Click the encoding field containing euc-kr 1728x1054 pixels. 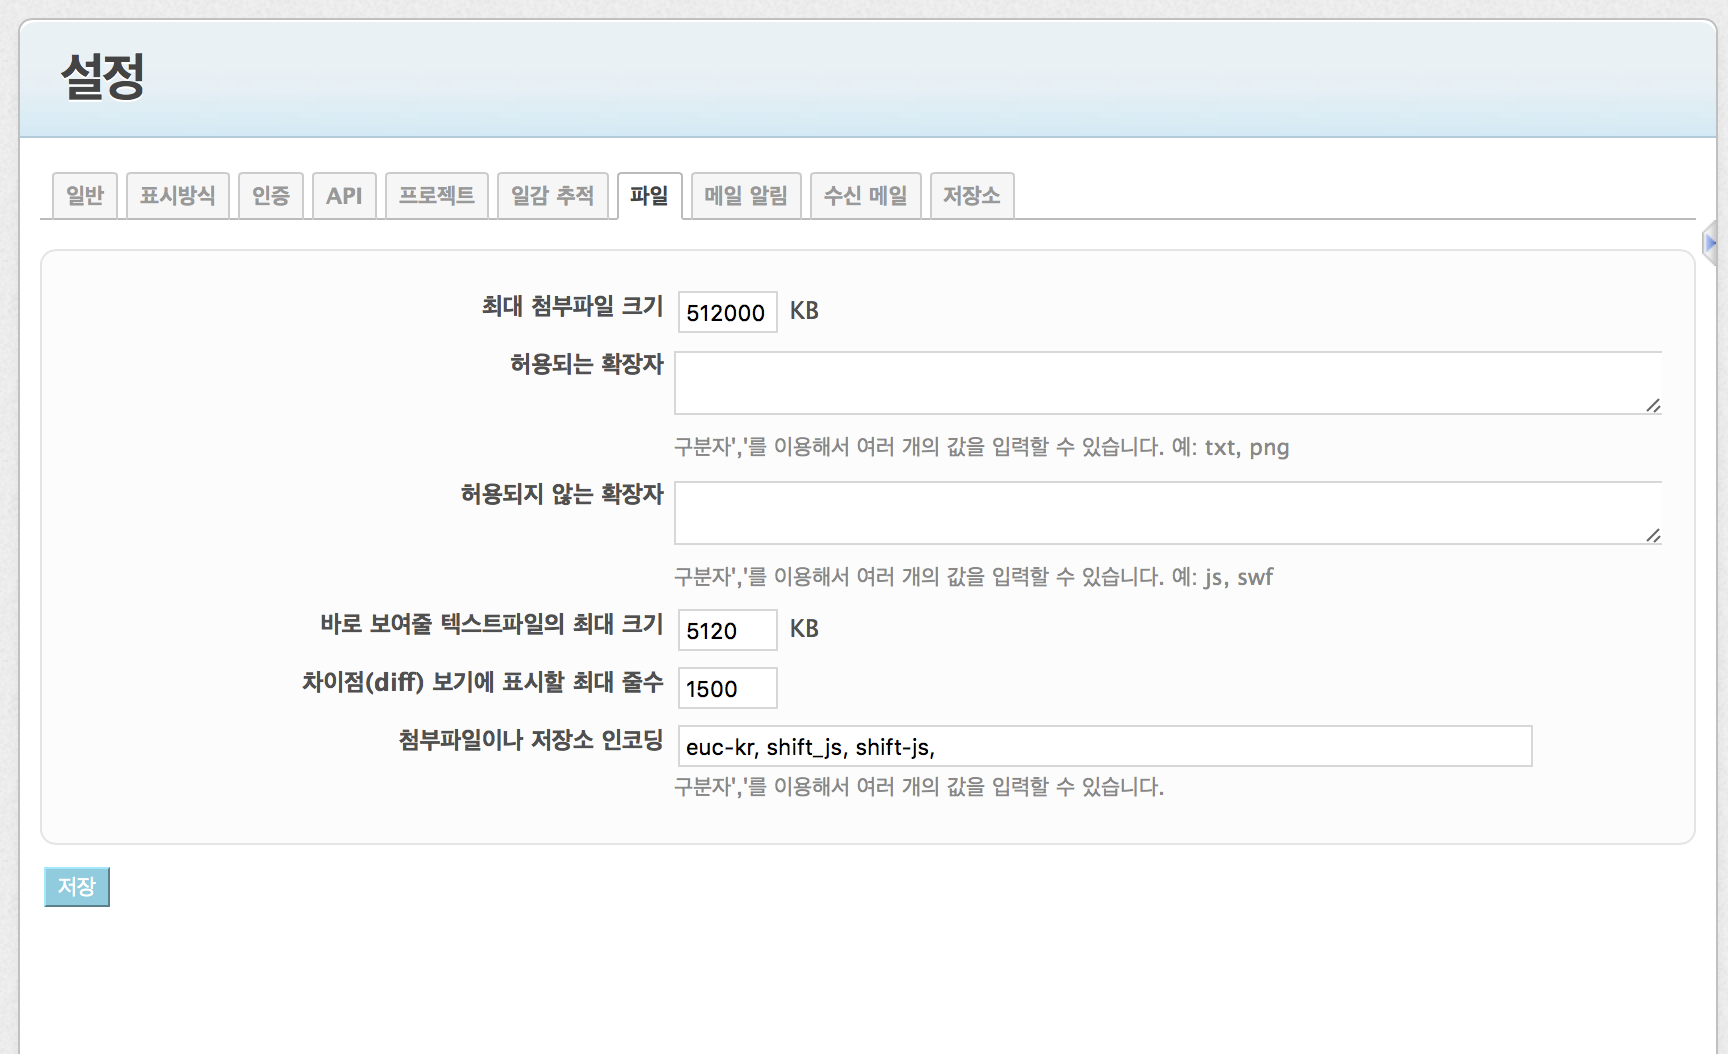[1104, 747]
